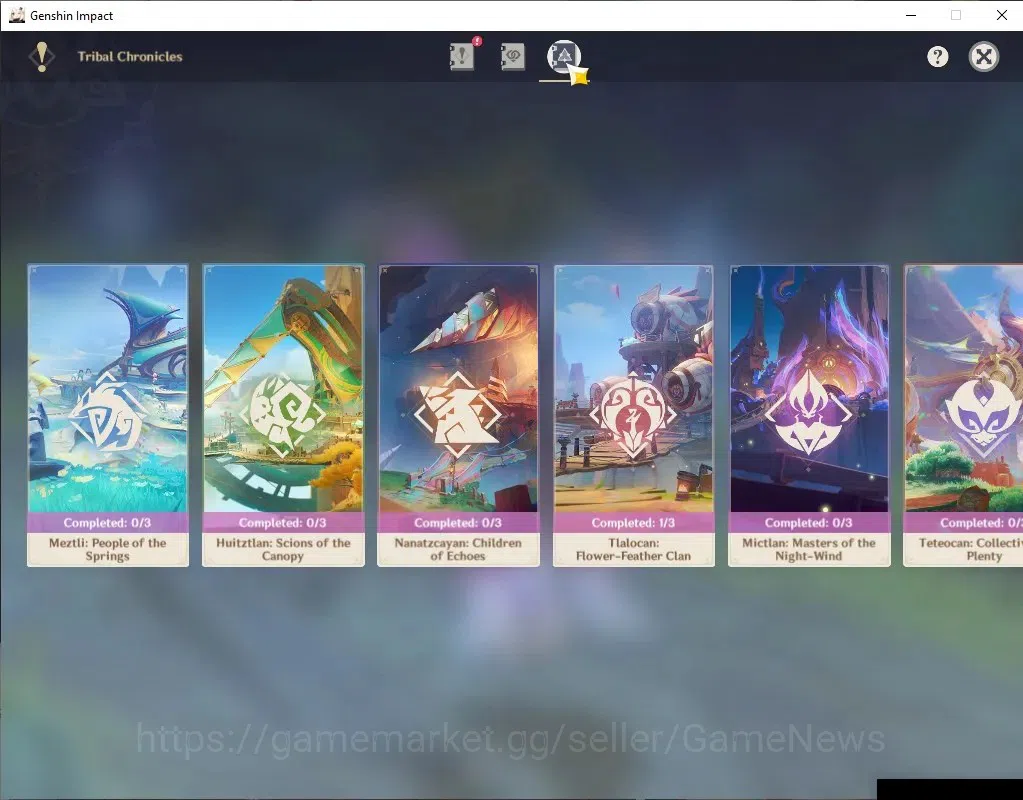Click the 'Mictlan: Masters of the Night-Wind' label

(808, 549)
